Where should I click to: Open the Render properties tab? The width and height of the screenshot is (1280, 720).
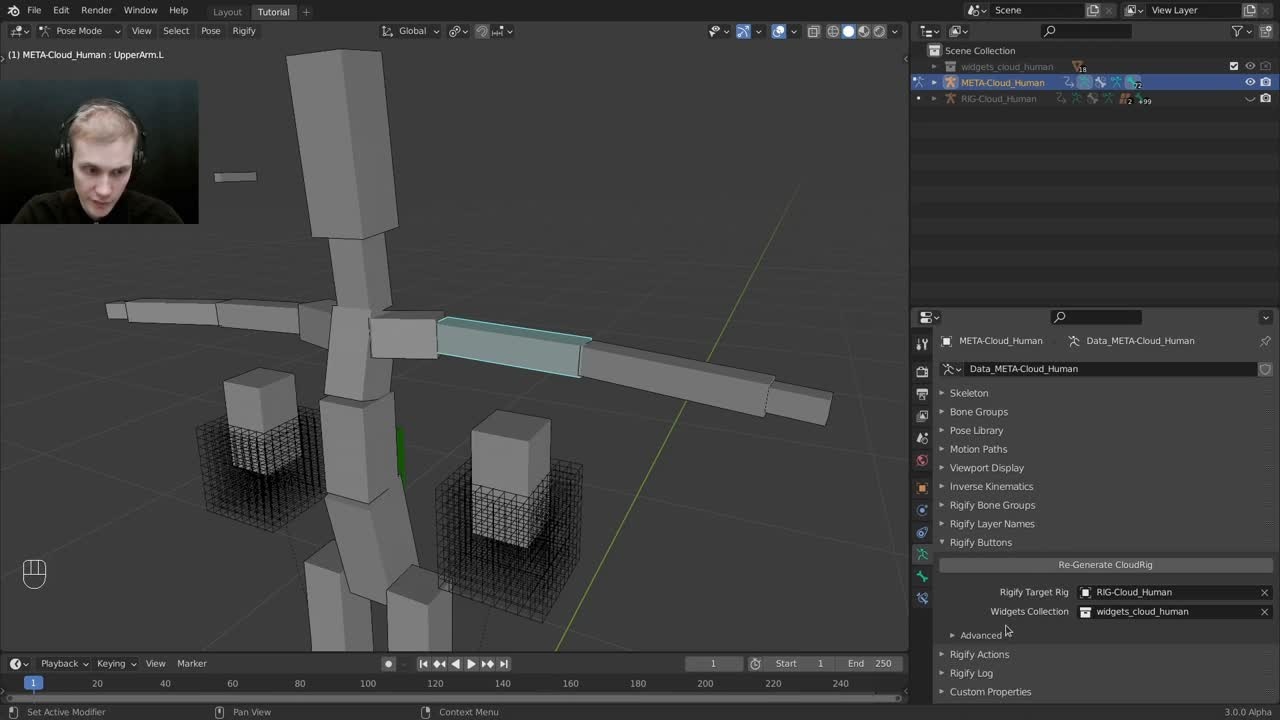(x=922, y=370)
